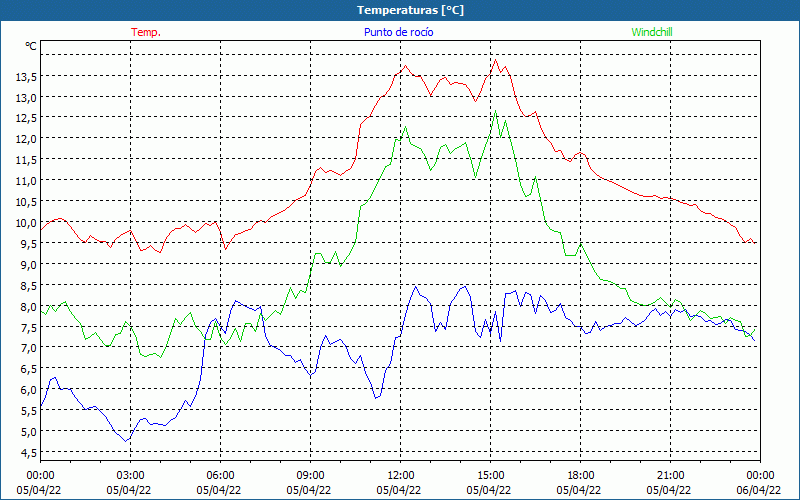Click the "5,5" y-axis value

click(29, 411)
